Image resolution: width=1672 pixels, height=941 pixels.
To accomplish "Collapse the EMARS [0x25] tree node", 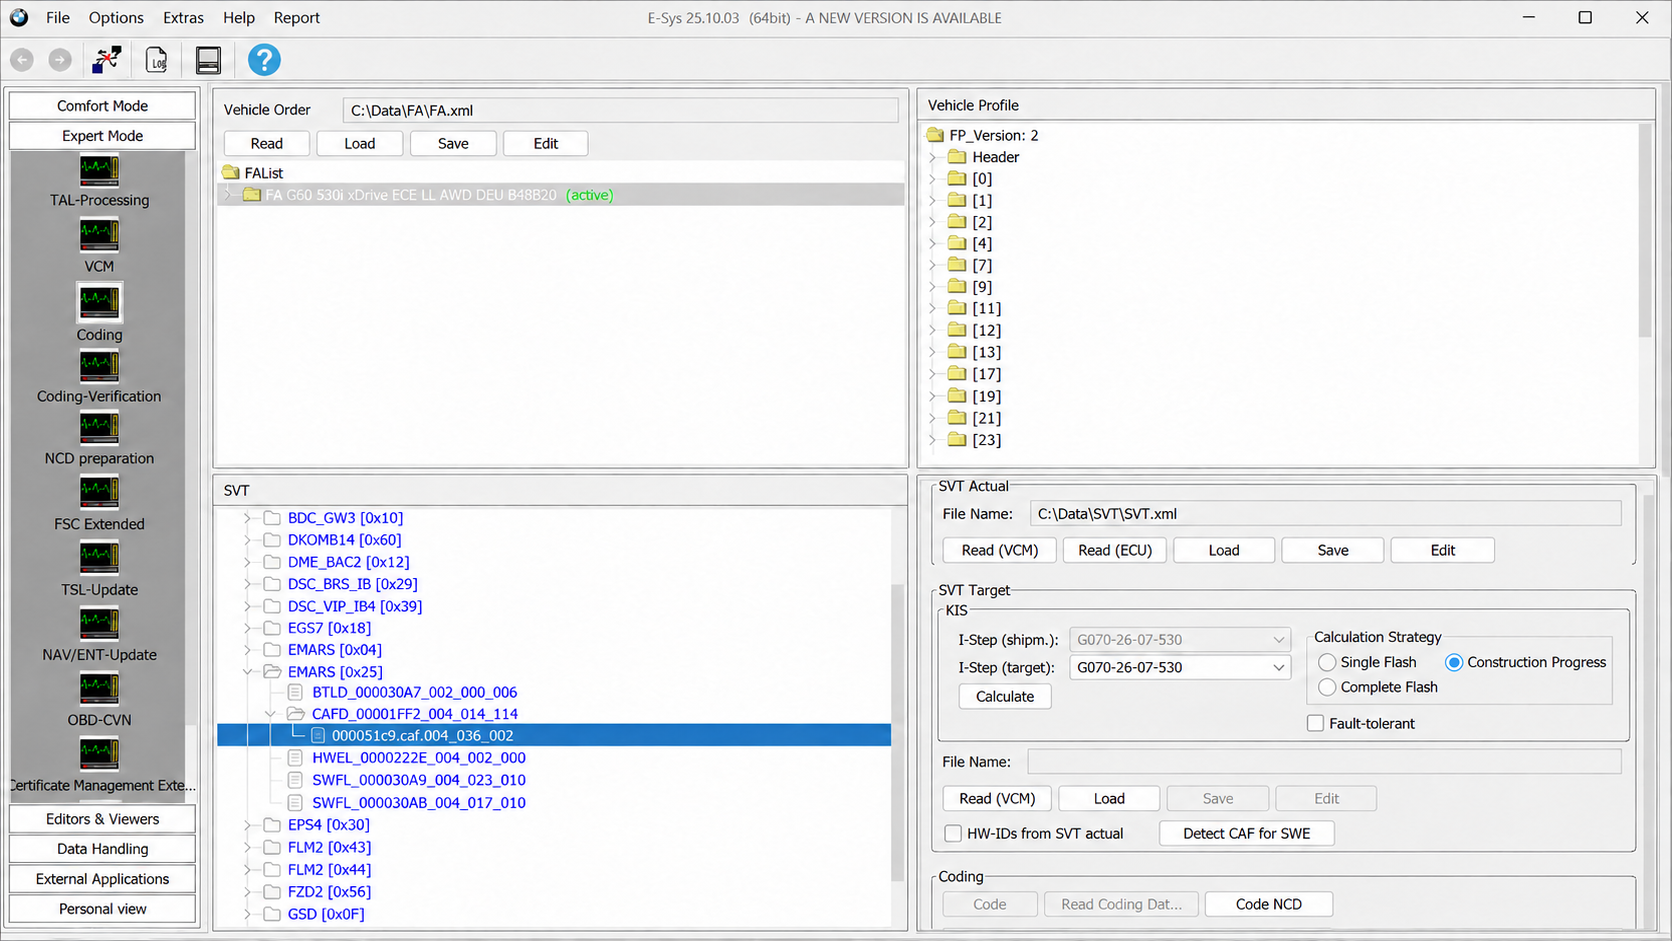I will 247,672.
